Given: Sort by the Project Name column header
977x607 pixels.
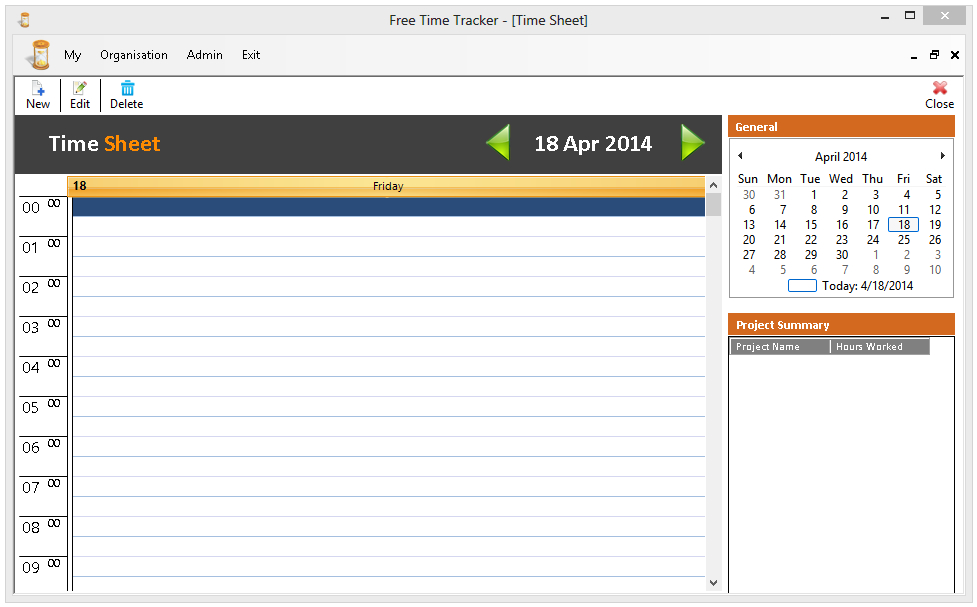Looking at the screenshot, I should [779, 347].
